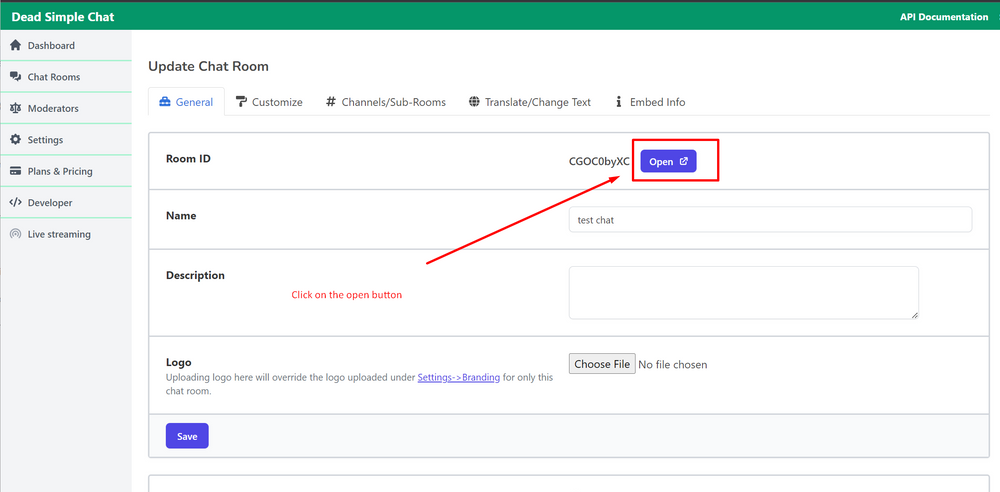The image size is (1000, 492).
Task: Open the API Documentation link
Action: 943,17
